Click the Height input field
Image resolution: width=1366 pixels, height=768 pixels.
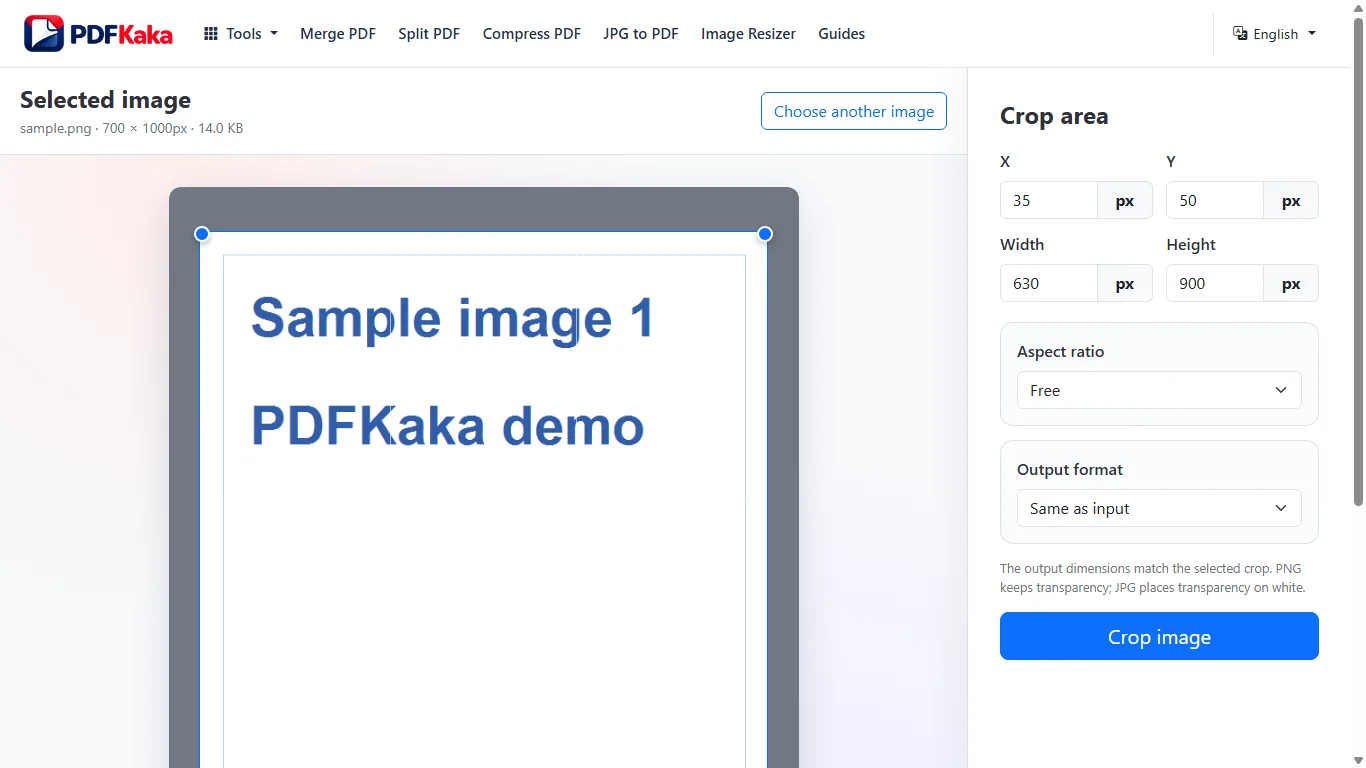coord(1215,283)
